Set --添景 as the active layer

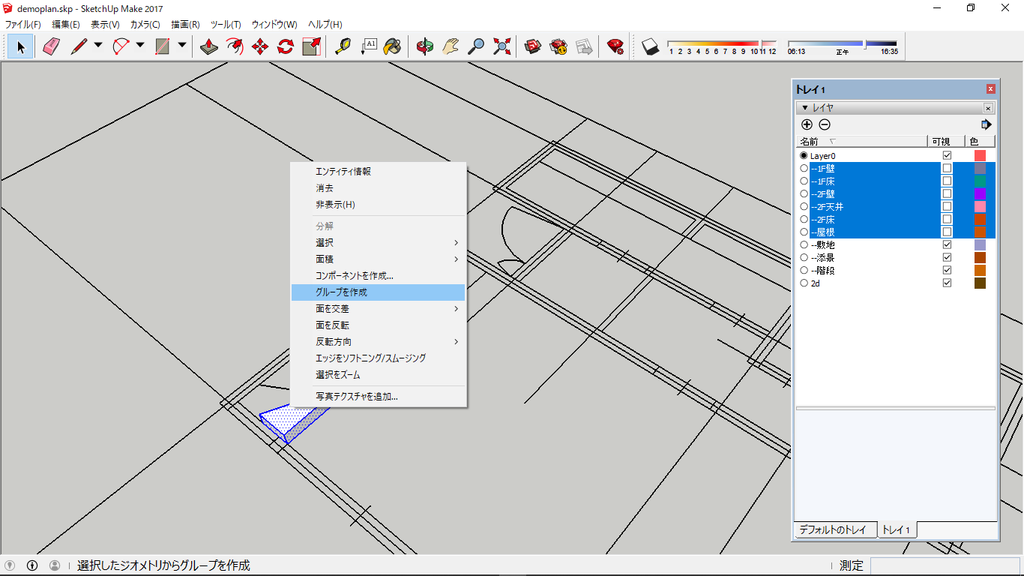coord(804,258)
